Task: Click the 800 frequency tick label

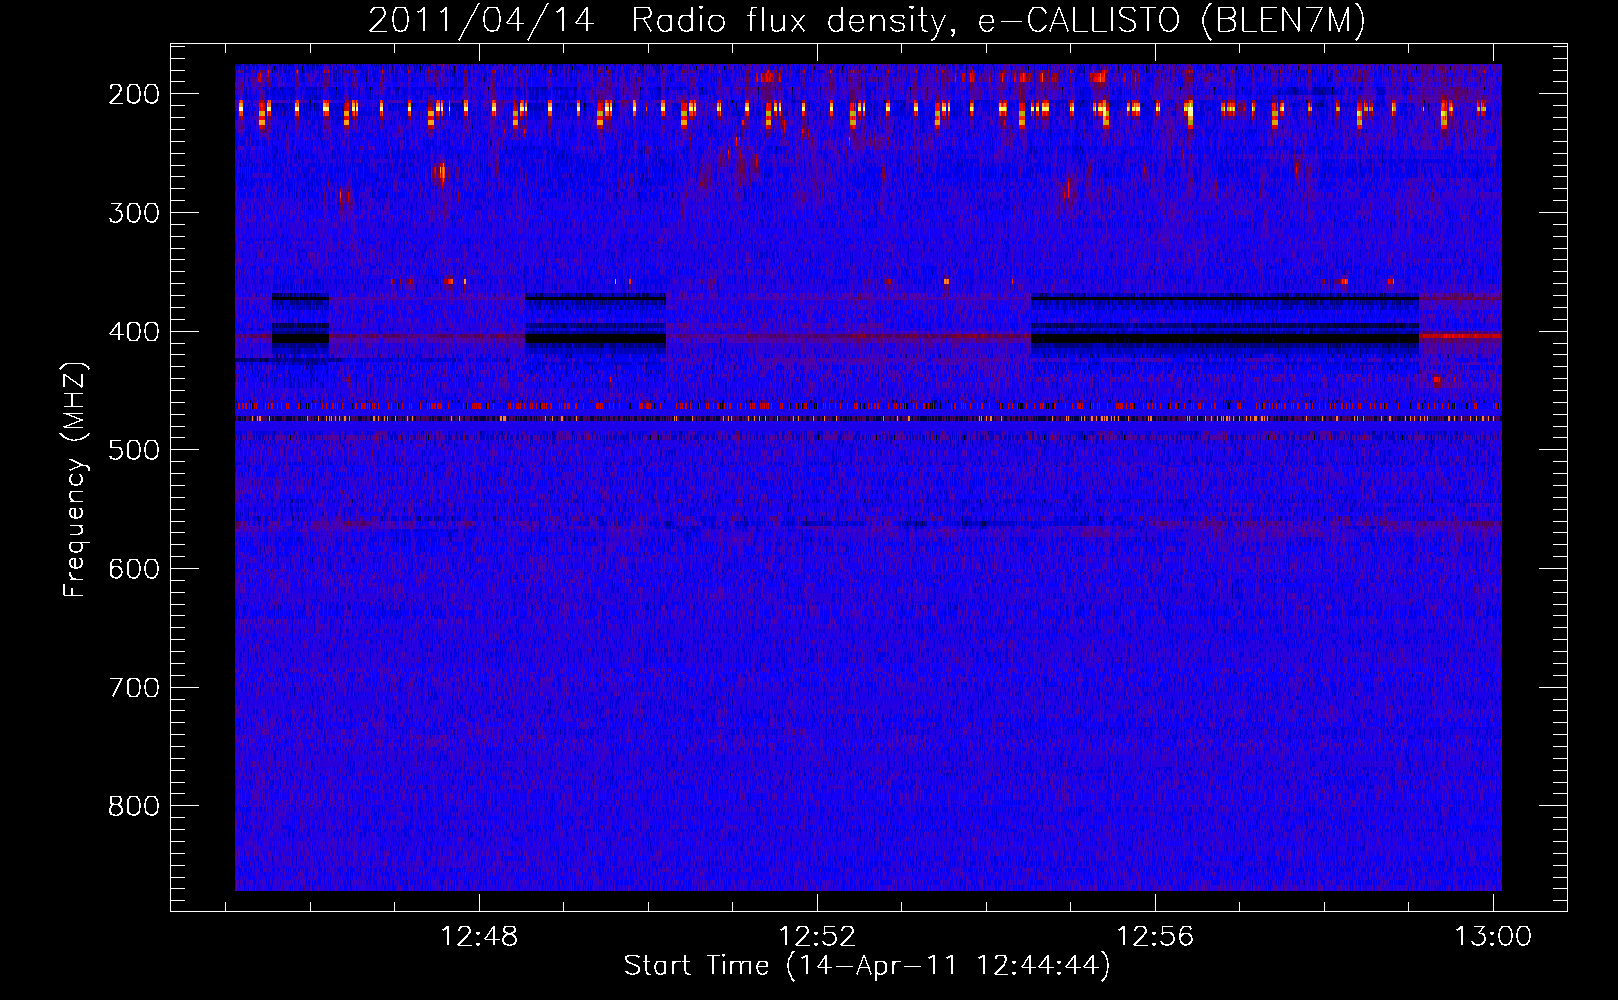Action: point(134,806)
